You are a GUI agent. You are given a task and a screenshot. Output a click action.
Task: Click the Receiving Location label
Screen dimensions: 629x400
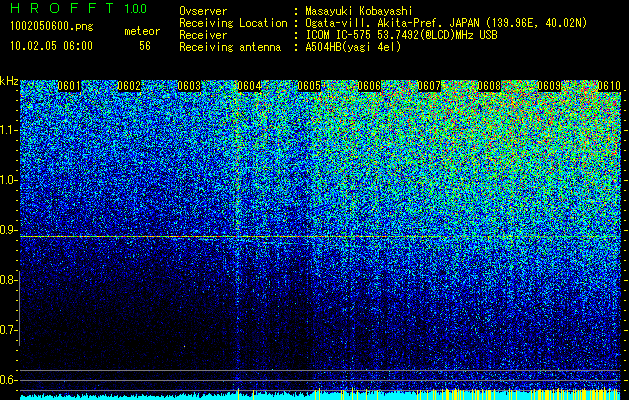point(233,23)
